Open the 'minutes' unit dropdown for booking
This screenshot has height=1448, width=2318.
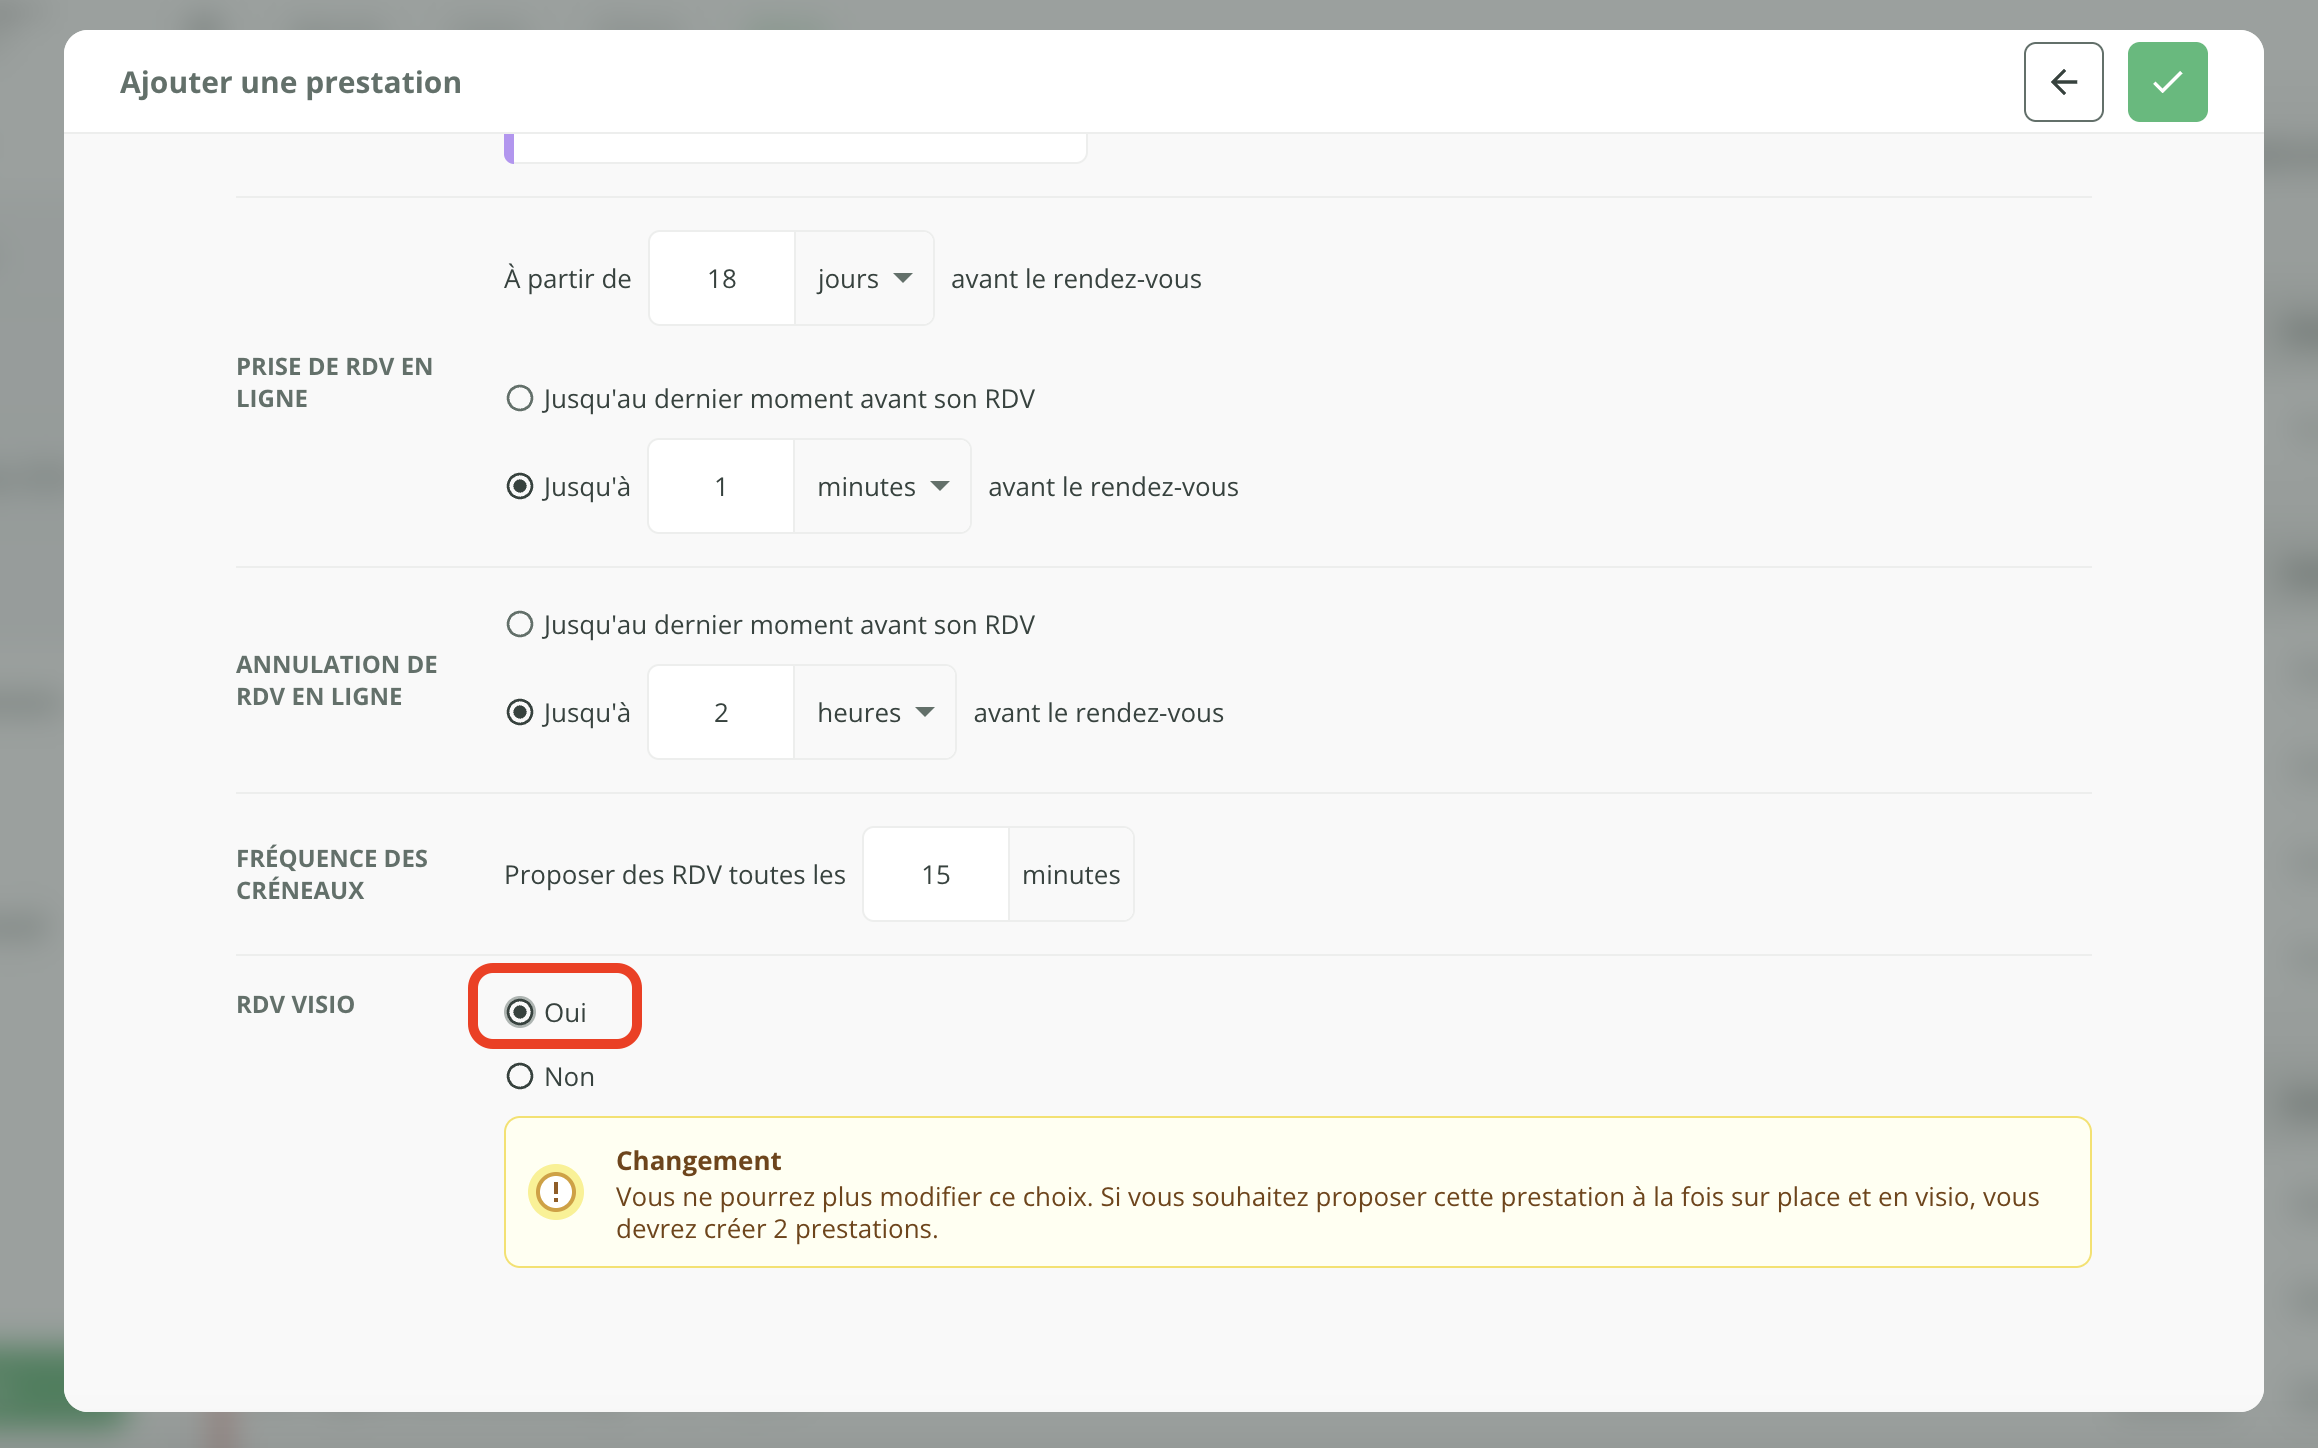(x=882, y=487)
